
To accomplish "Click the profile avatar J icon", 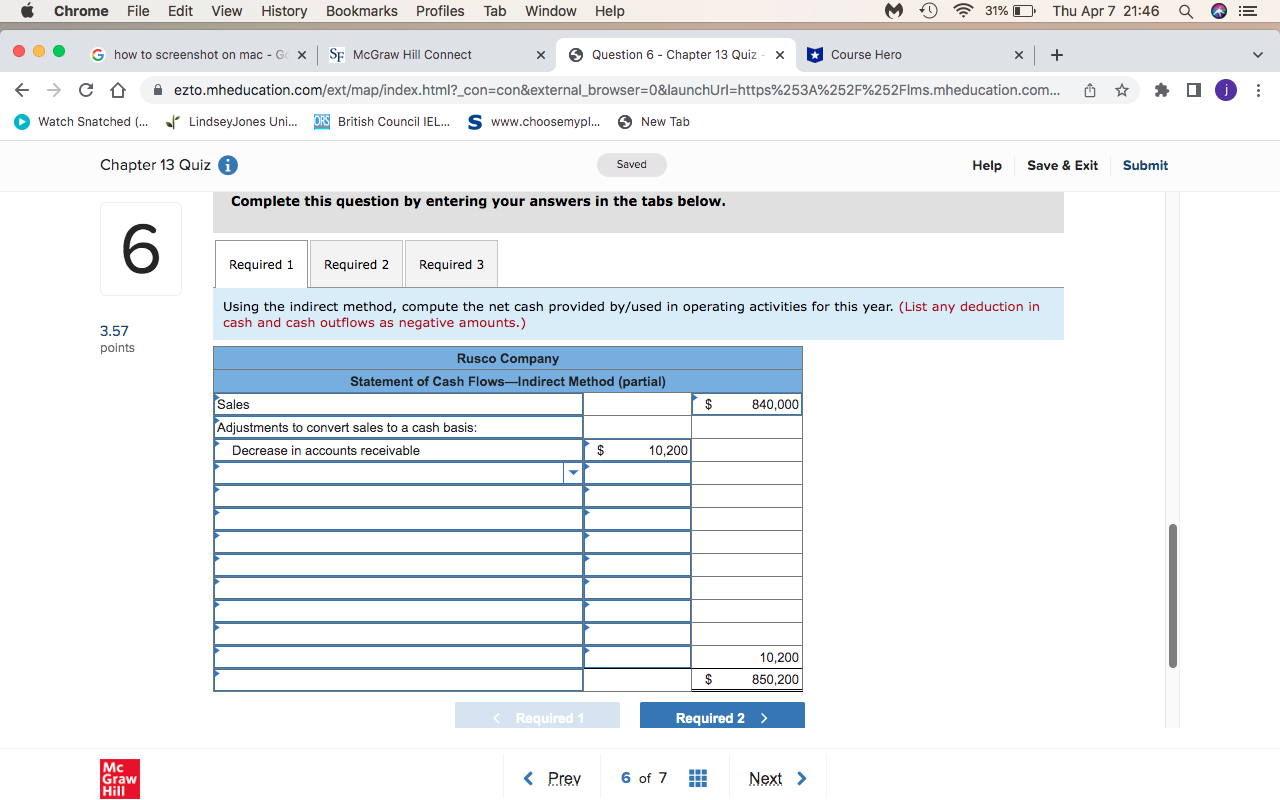I will 1226,89.
